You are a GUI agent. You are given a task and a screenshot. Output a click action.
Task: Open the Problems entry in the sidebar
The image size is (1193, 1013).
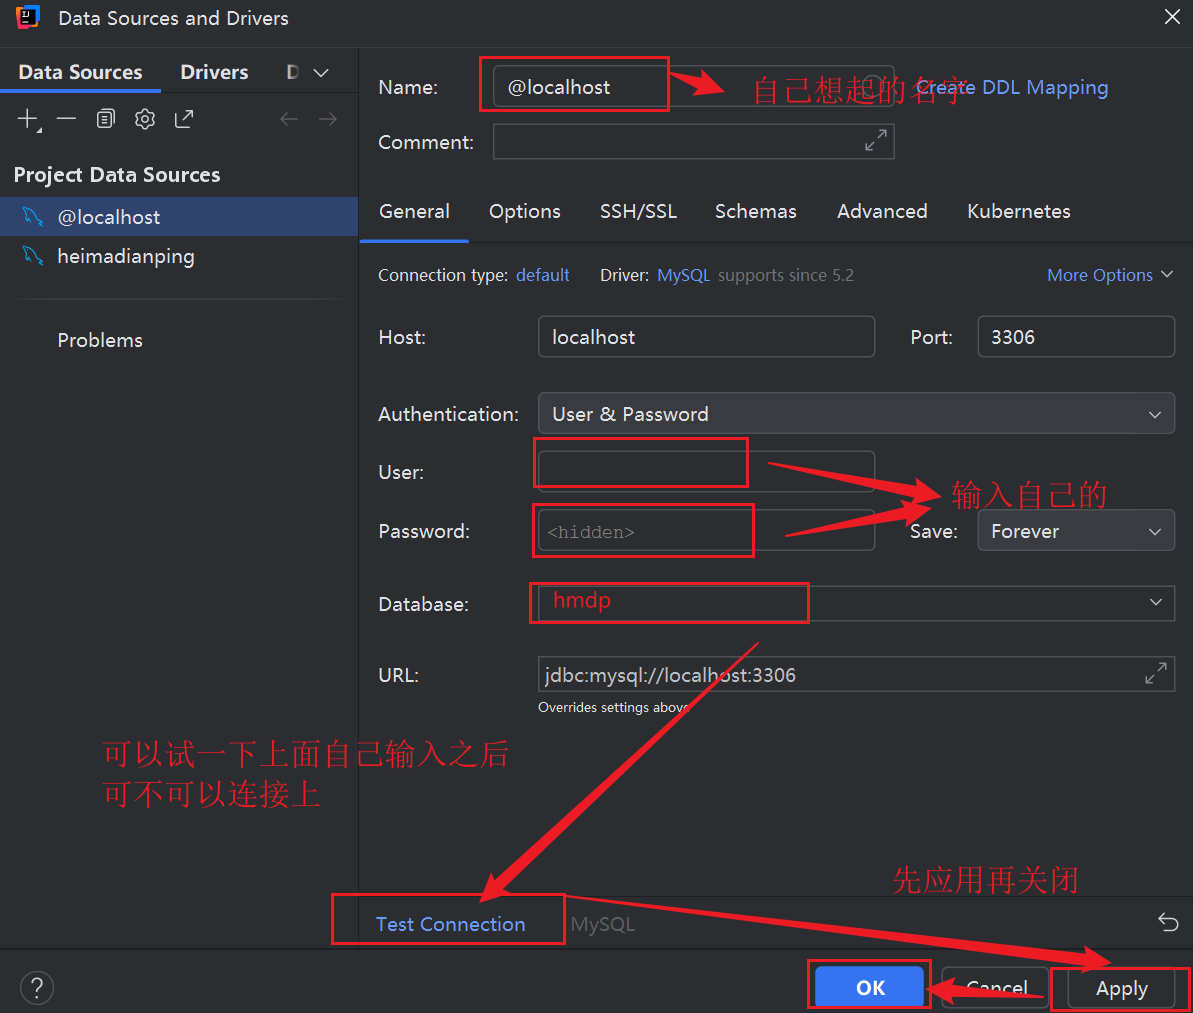pyautogui.click(x=100, y=339)
